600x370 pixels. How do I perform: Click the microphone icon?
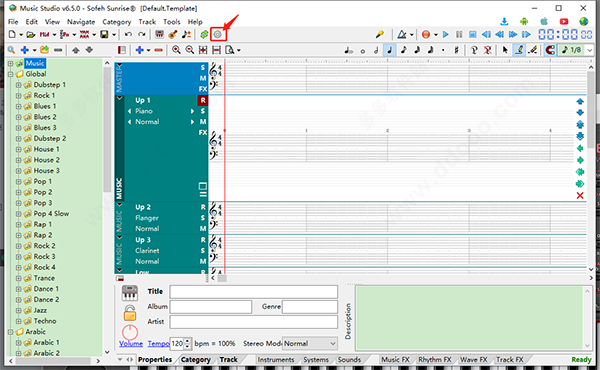coord(380,34)
